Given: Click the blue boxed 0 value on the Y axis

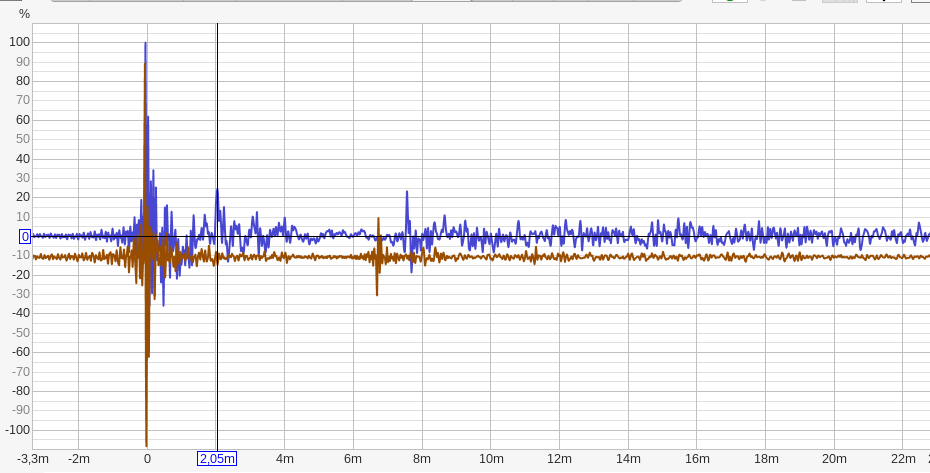Looking at the screenshot, I should pyautogui.click(x=25, y=237).
